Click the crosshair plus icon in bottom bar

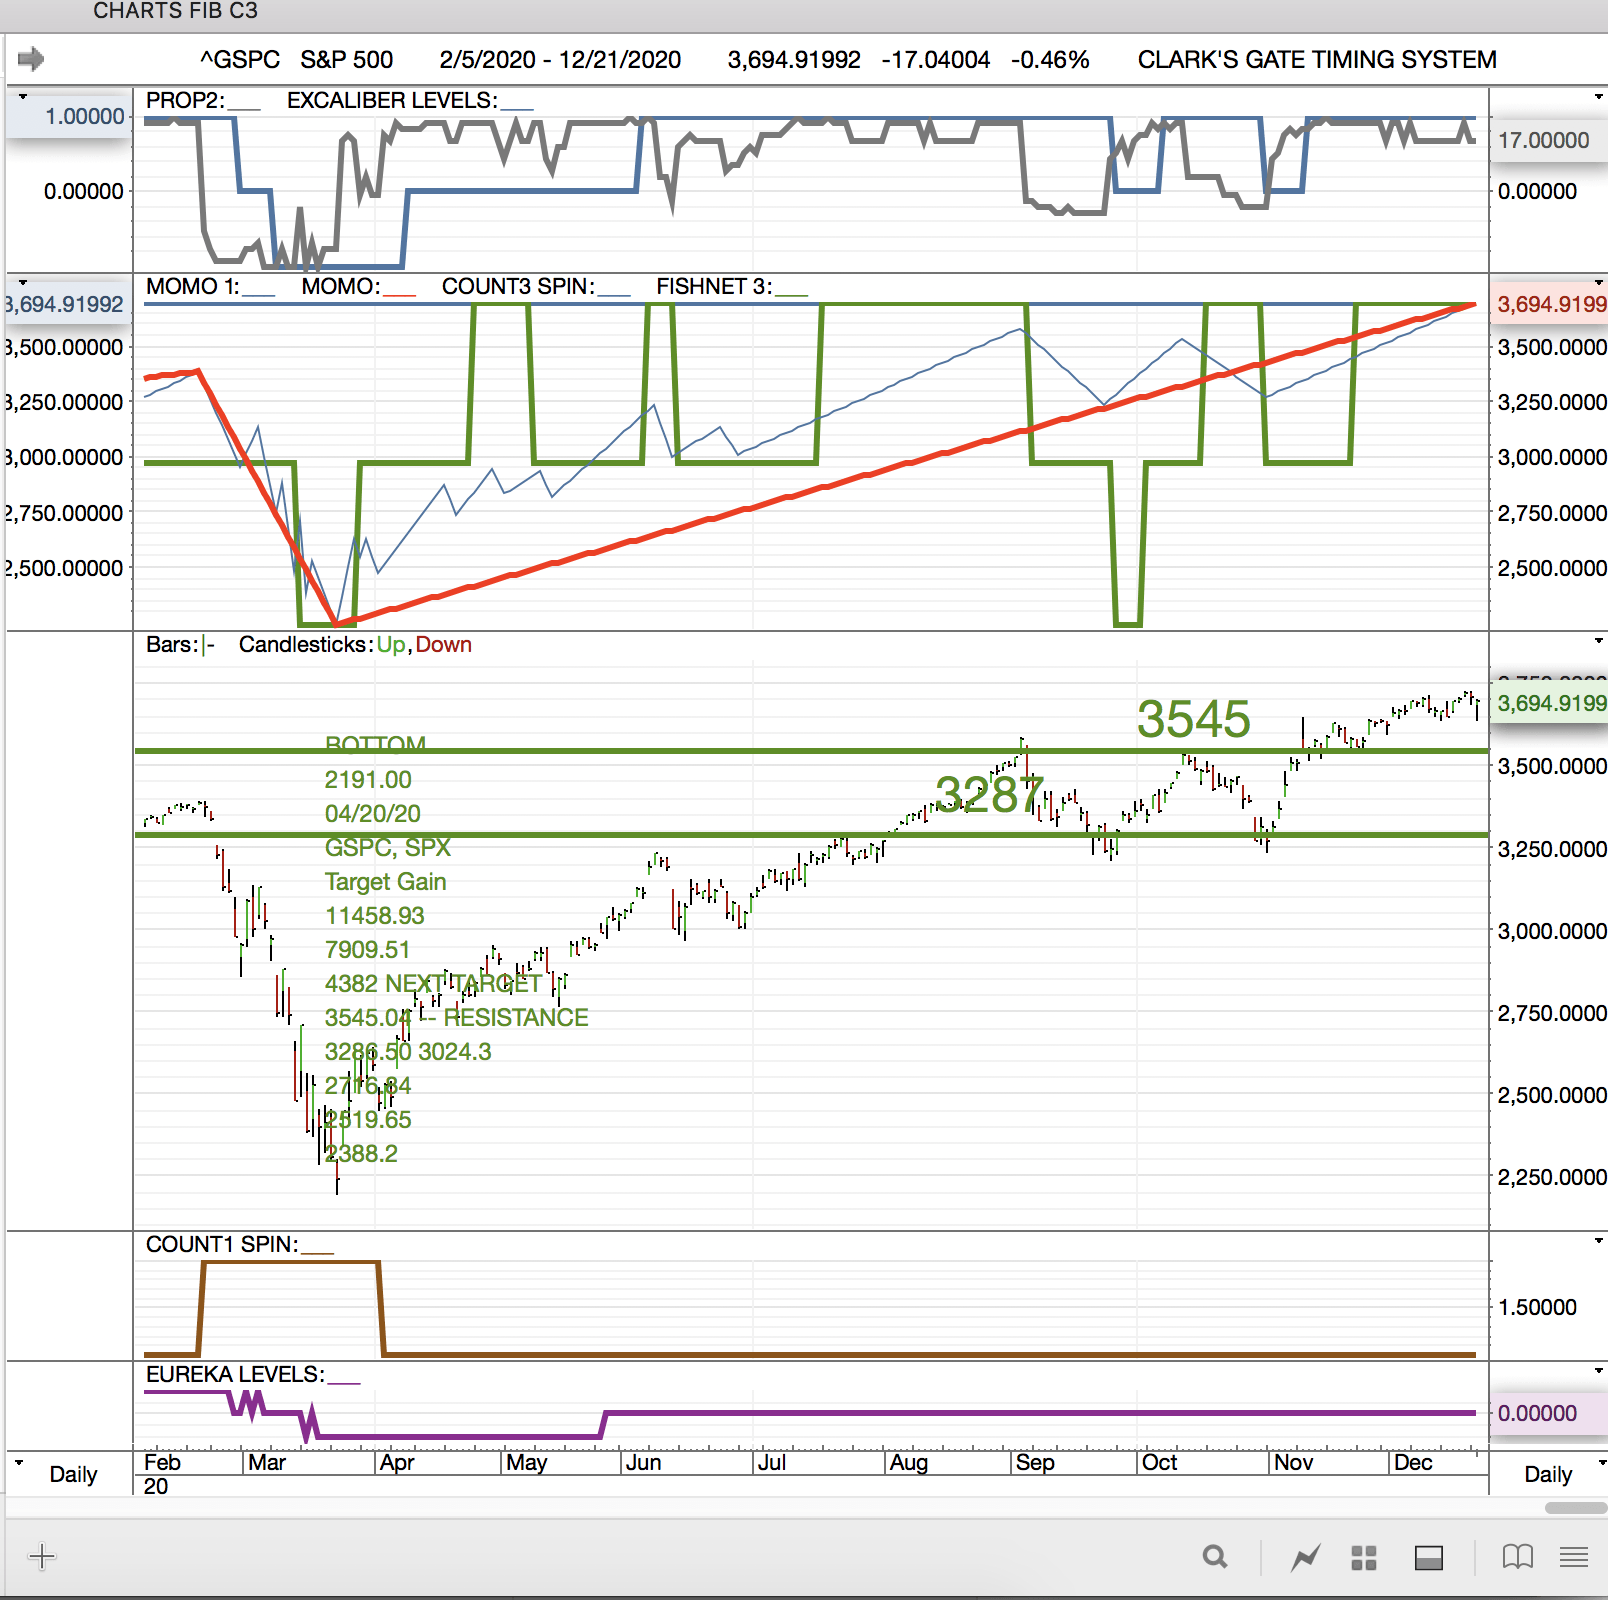[42, 1556]
